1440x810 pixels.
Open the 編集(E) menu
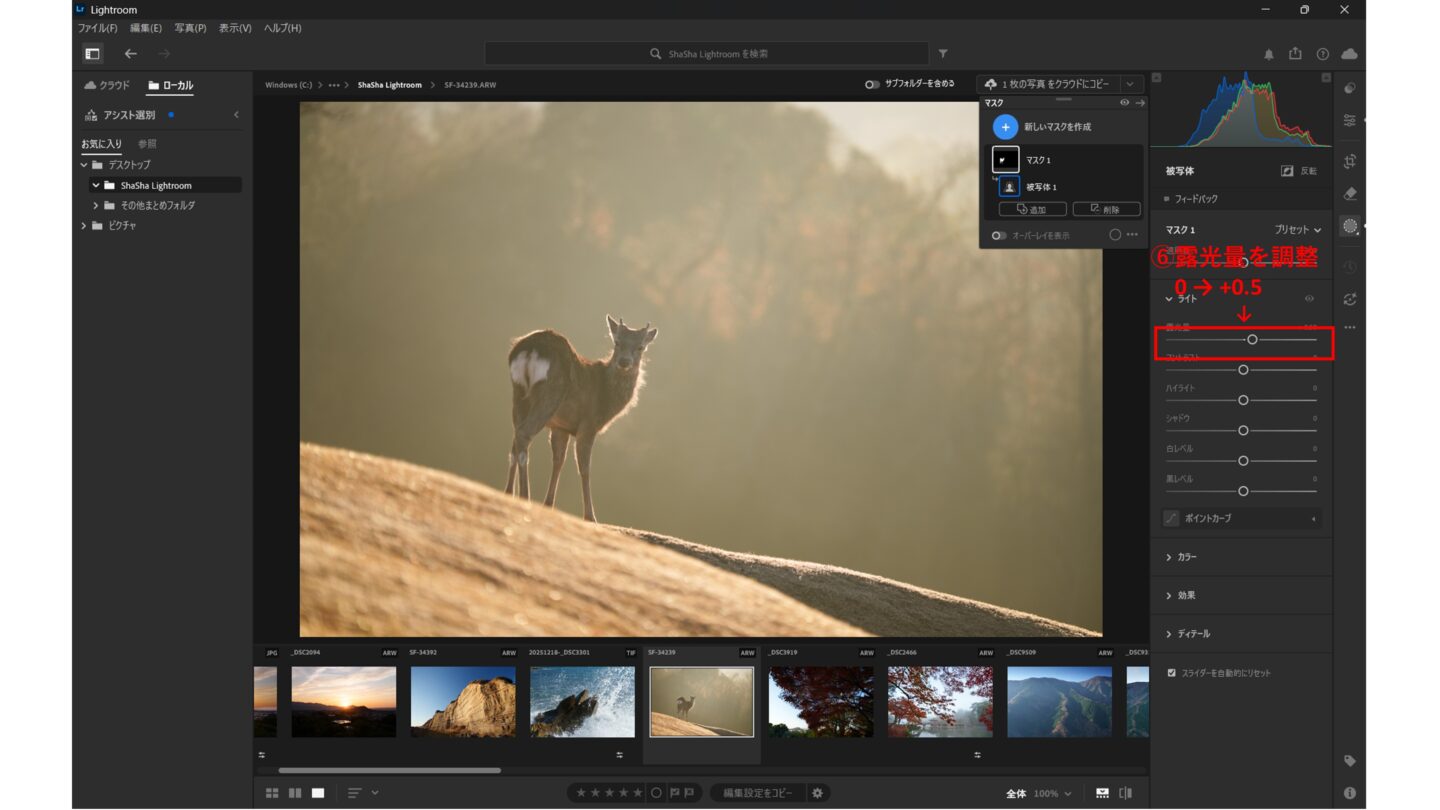tap(146, 28)
